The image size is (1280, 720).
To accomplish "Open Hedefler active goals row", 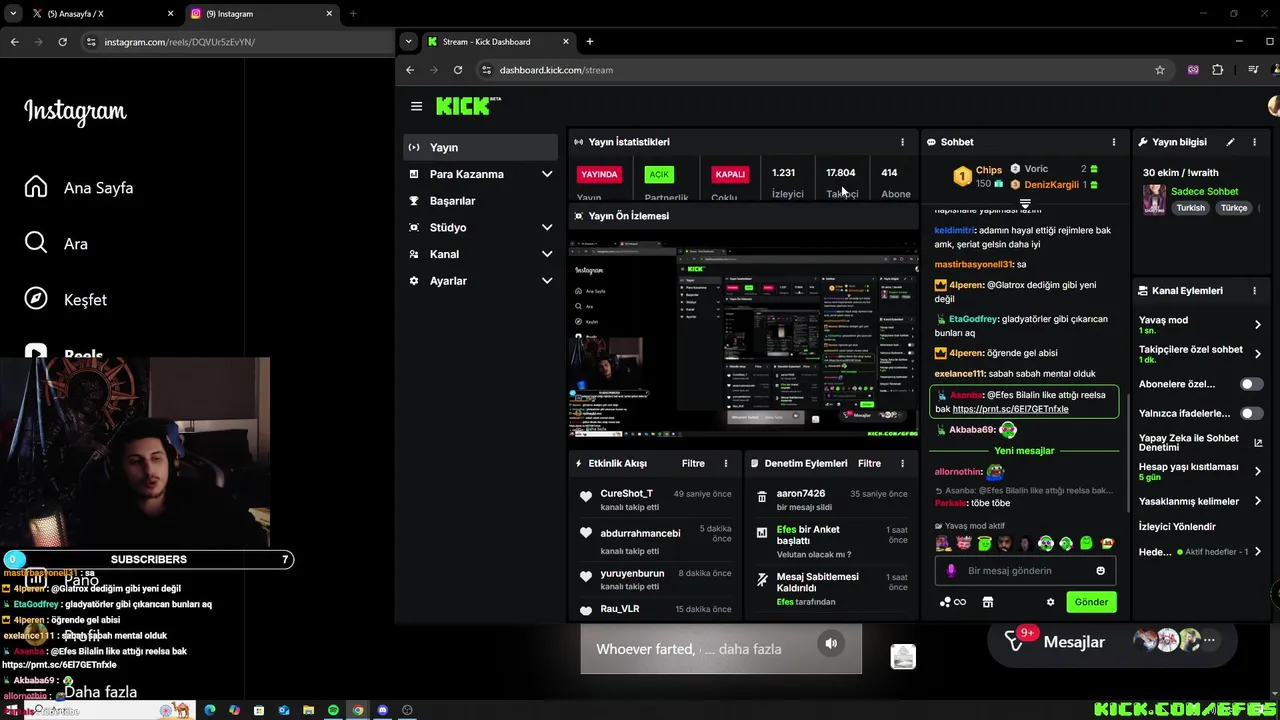I will (x=1200, y=552).
